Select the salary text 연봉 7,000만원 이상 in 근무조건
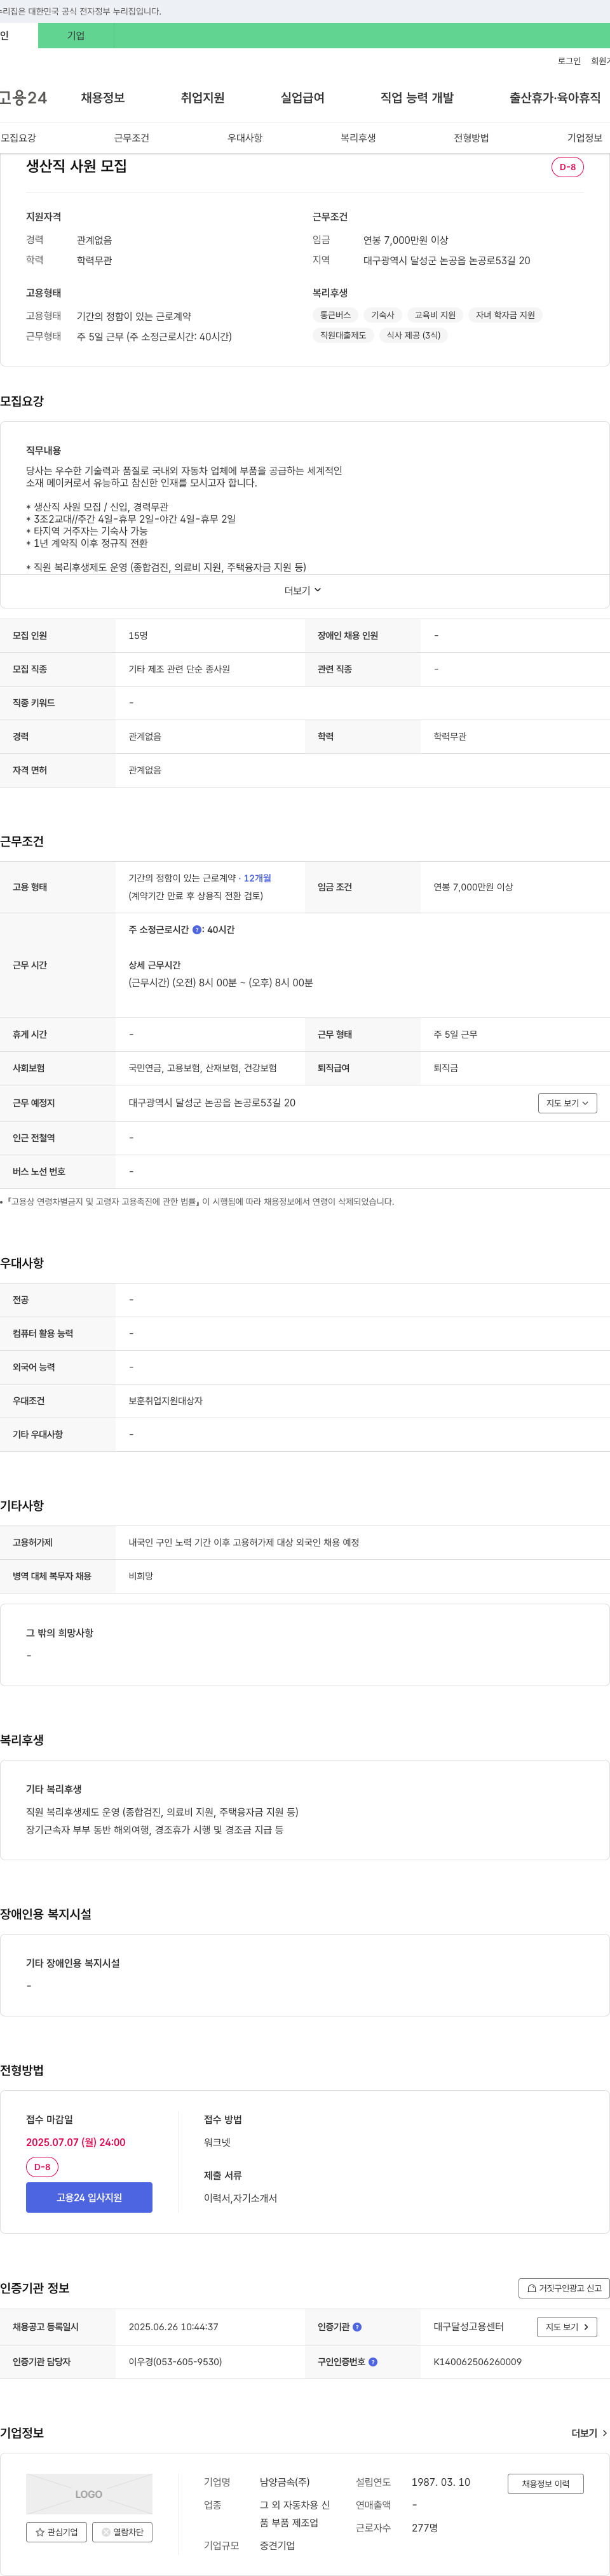 coord(473,887)
